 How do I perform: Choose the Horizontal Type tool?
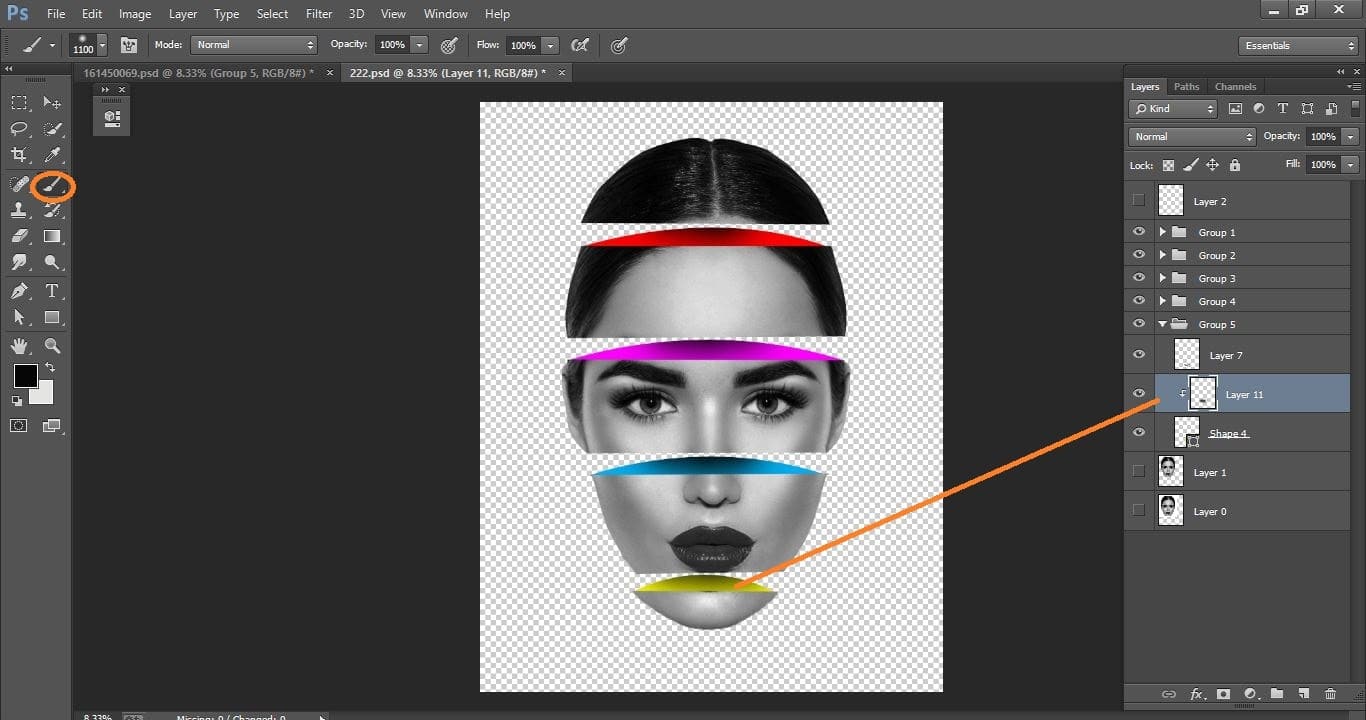(x=52, y=291)
